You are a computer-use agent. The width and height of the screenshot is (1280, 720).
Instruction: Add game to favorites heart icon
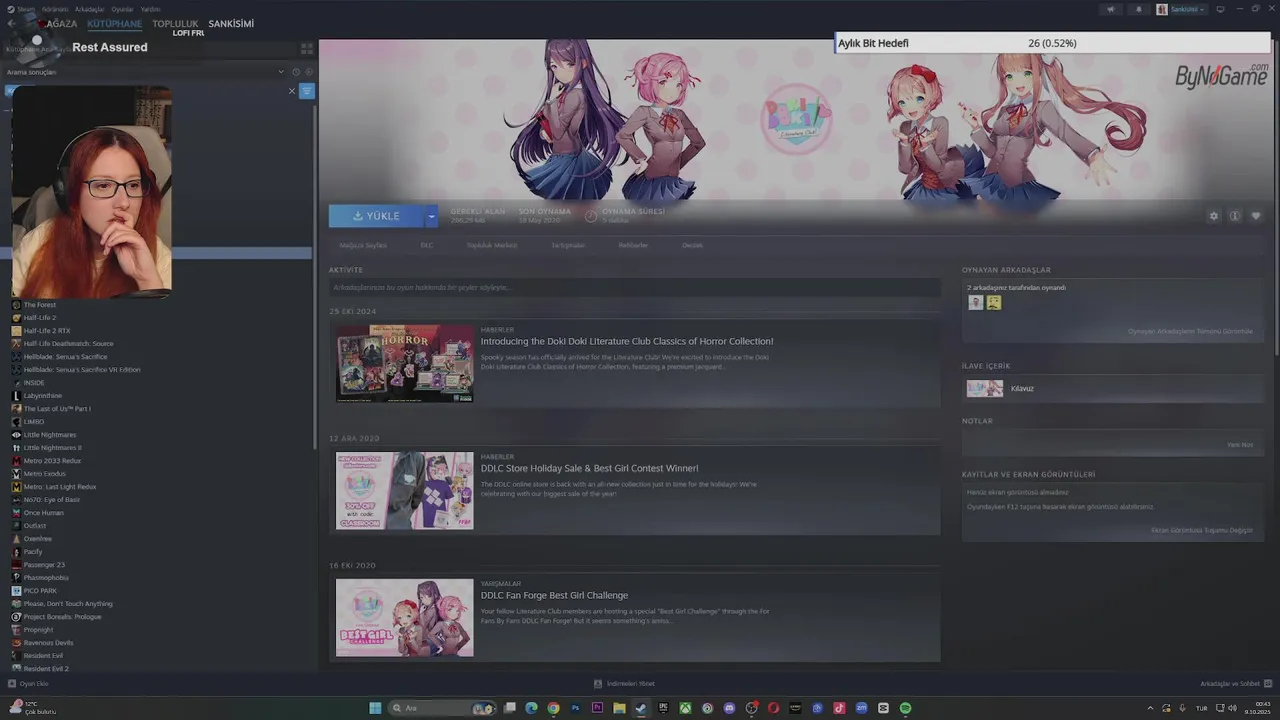tap(1256, 216)
